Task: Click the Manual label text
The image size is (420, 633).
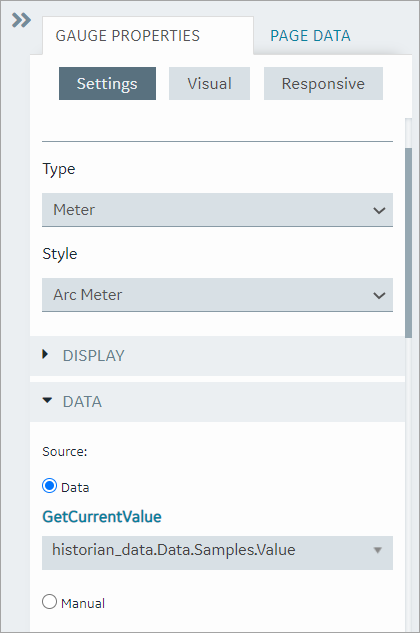Action: pyautogui.click(x=83, y=603)
